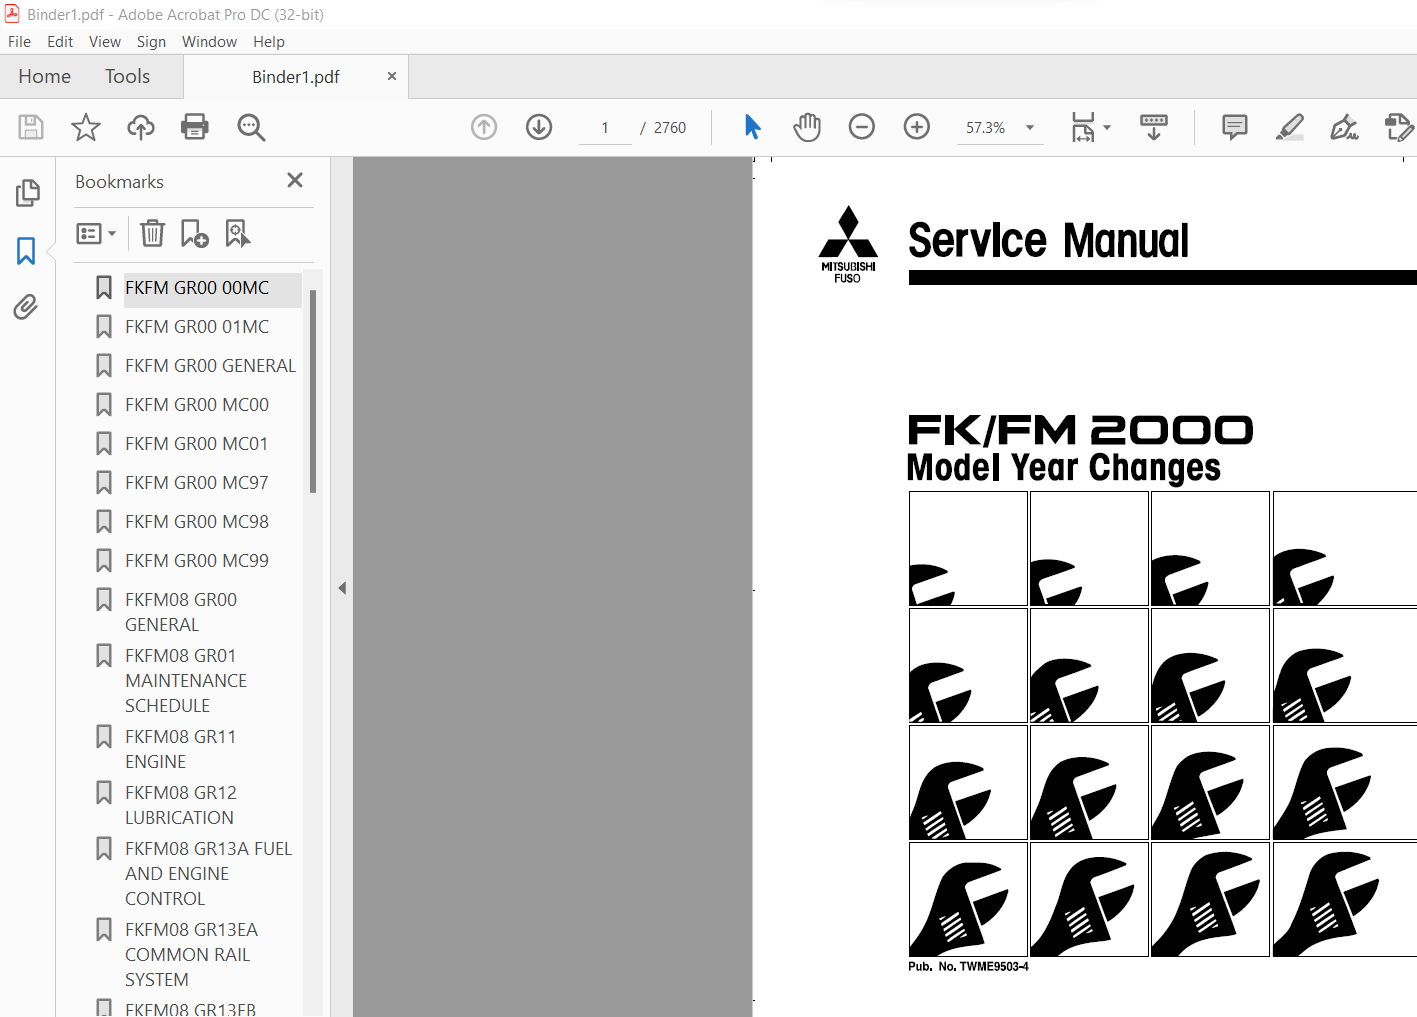The width and height of the screenshot is (1417, 1017).
Task: Open the FKFM08 GR00 GENERAL bookmark
Action: (181, 612)
